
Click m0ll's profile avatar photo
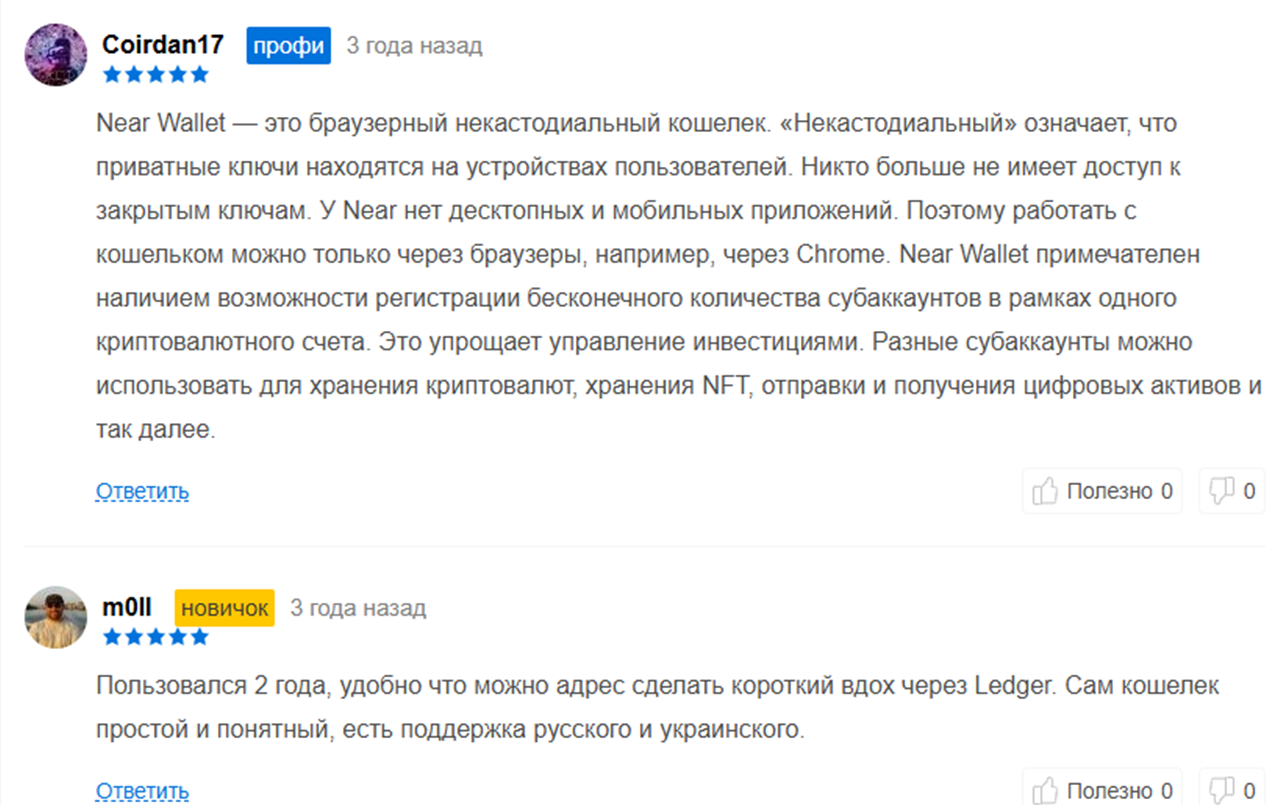click(x=55, y=617)
